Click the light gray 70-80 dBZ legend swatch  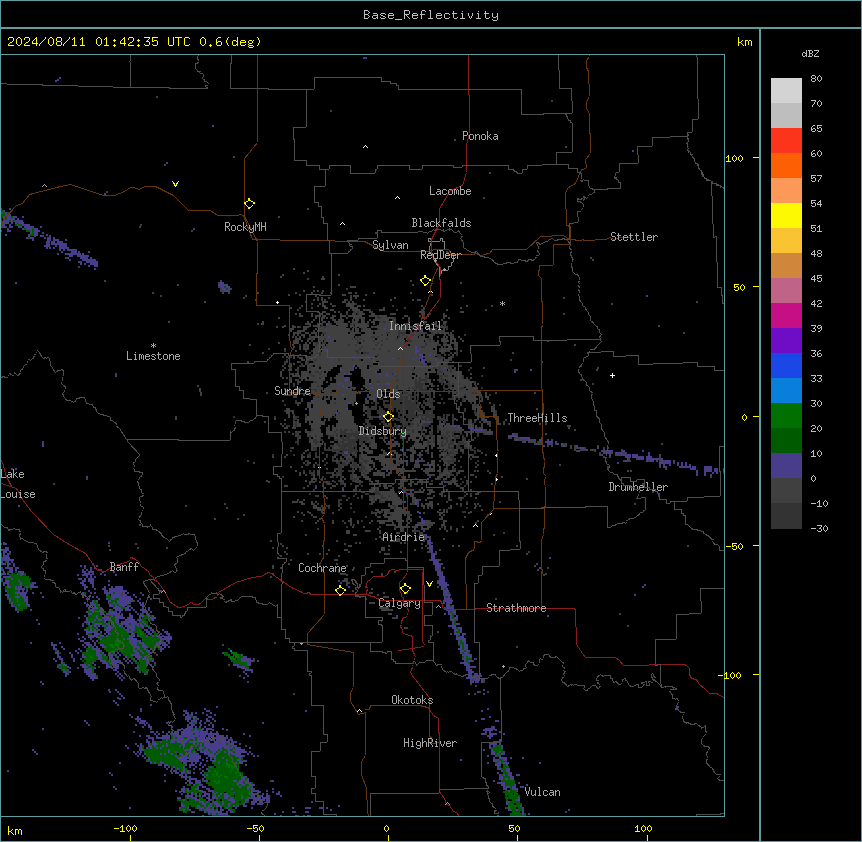coord(786,90)
